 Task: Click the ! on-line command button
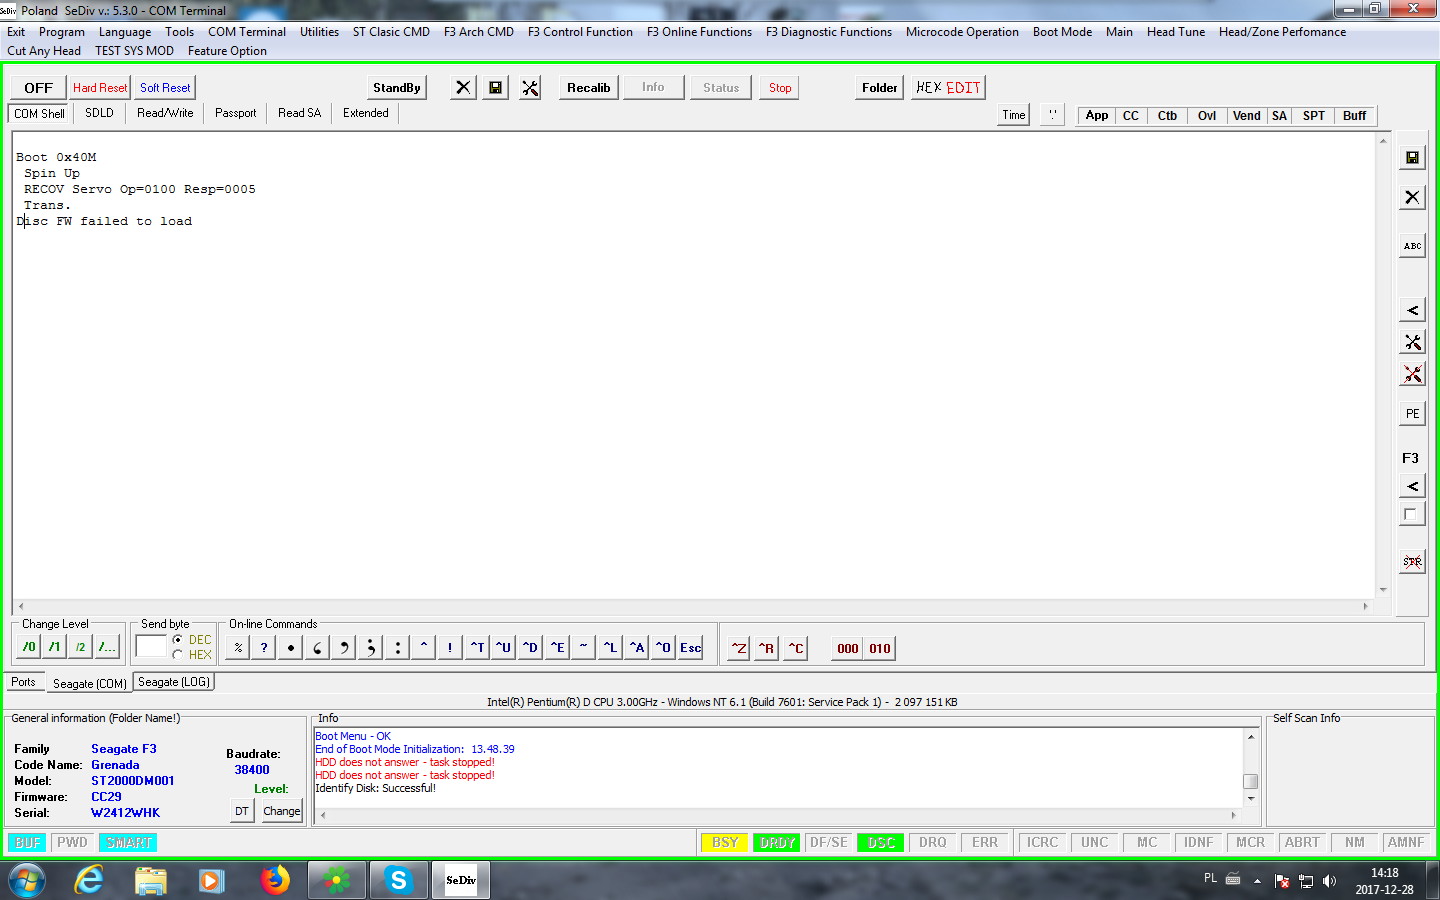450,648
